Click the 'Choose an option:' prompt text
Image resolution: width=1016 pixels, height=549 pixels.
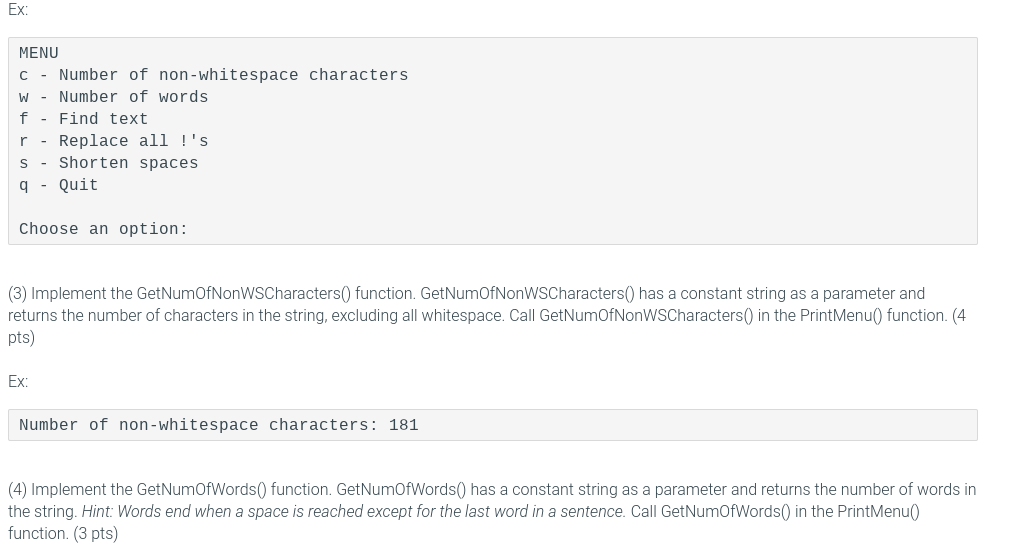coord(103,229)
